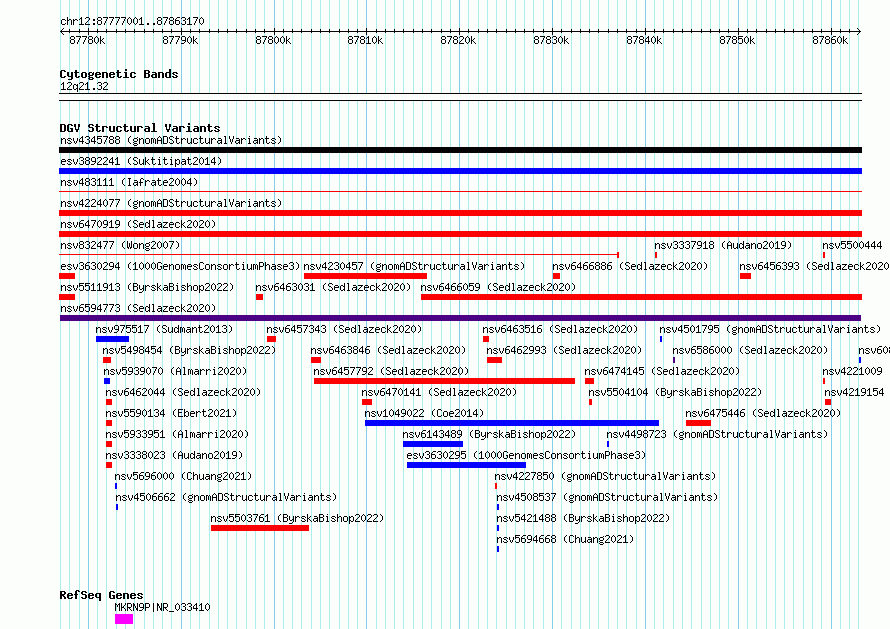Click nsv4224077 gnomADStructuralVariants label

171,203
